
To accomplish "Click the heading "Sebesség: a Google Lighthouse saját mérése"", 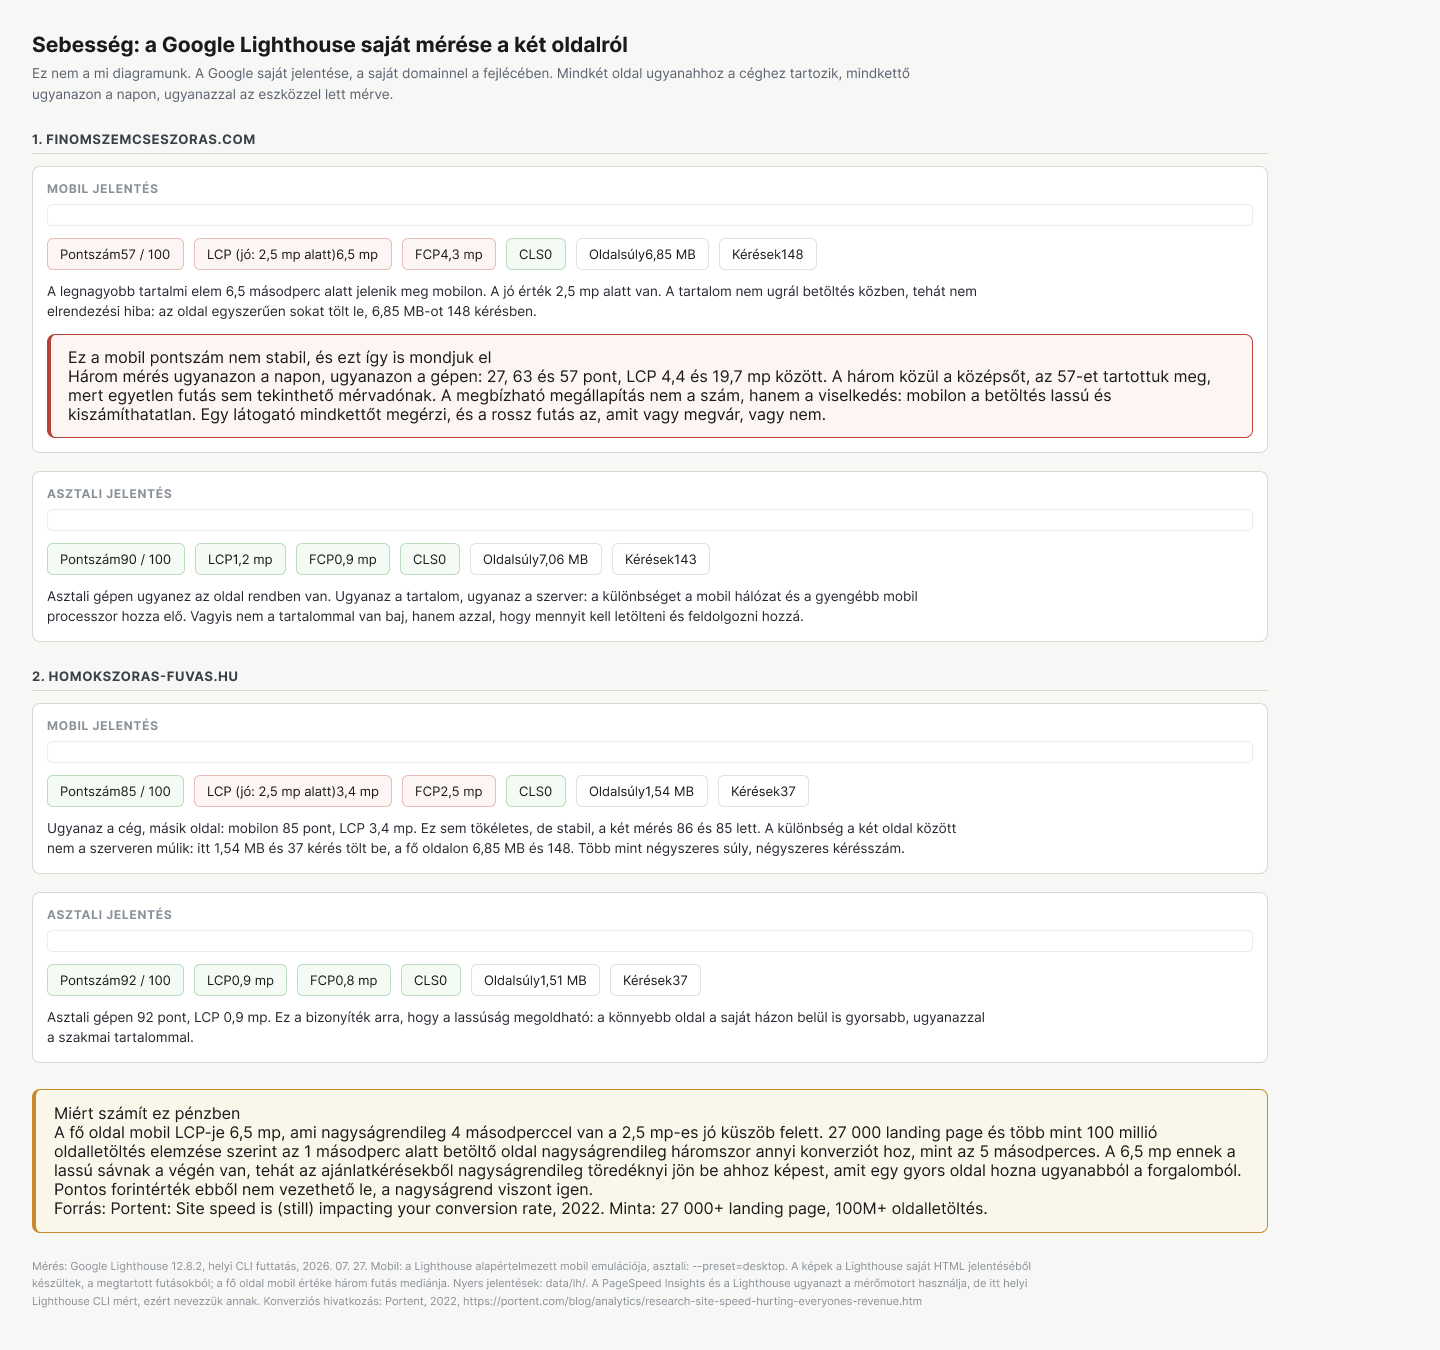I will tap(330, 45).
